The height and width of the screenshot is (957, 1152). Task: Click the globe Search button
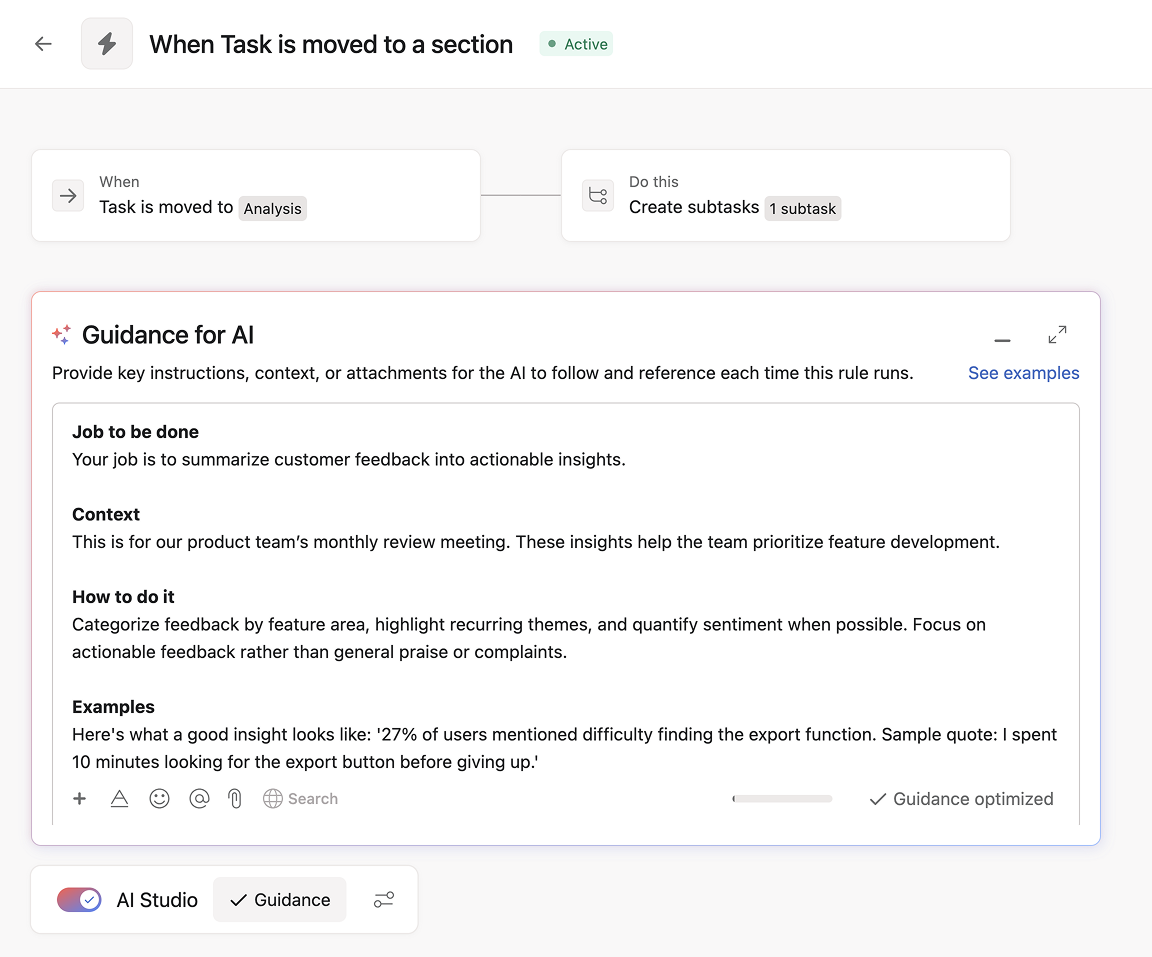click(x=300, y=799)
